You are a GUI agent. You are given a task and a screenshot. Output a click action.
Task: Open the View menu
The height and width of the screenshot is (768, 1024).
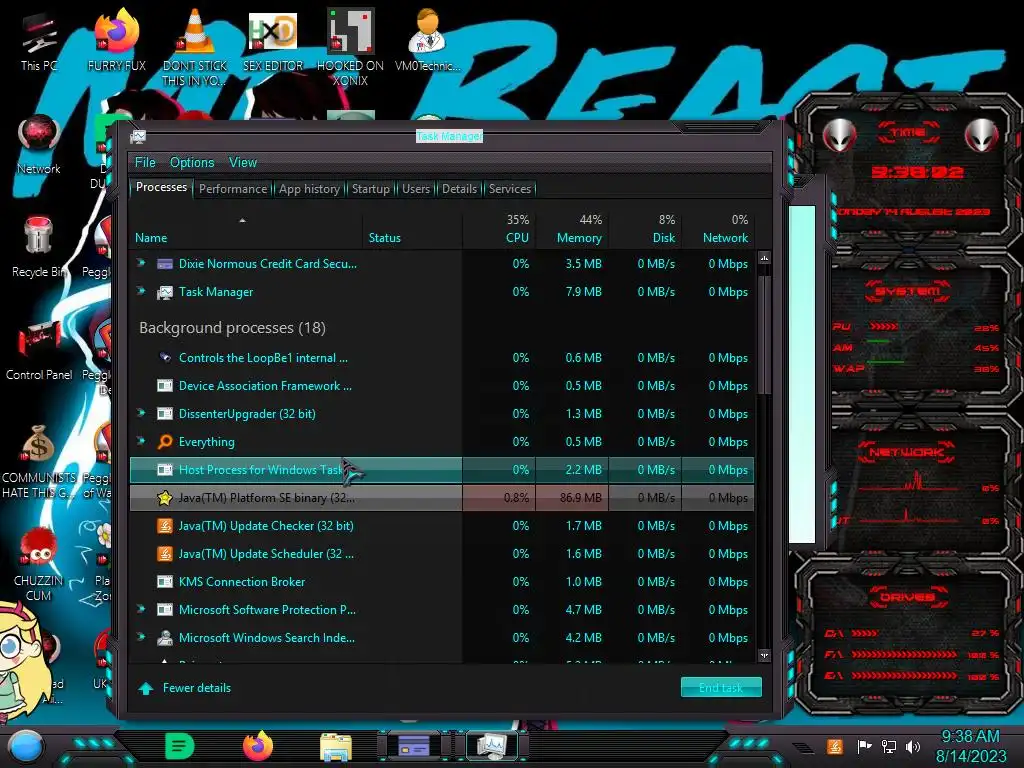(x=243, y=163)
